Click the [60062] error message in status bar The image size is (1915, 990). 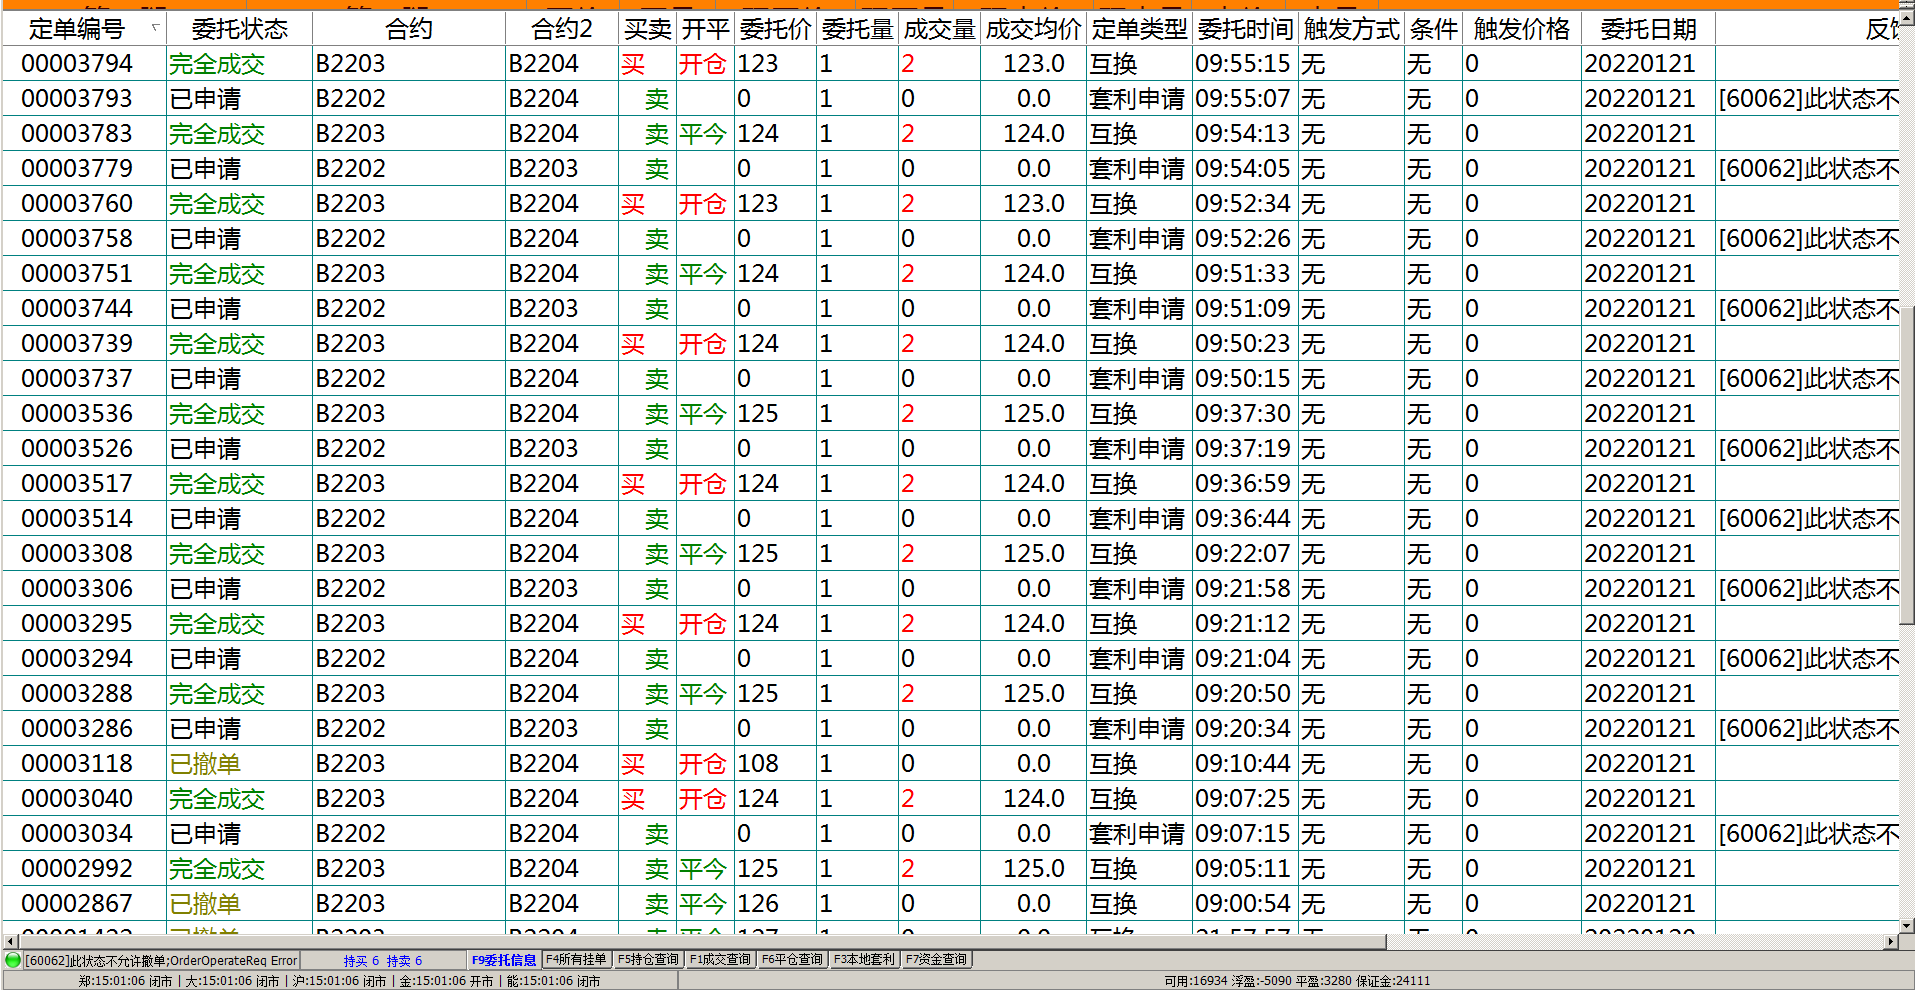pyautogui.click(x=161, y=961)
